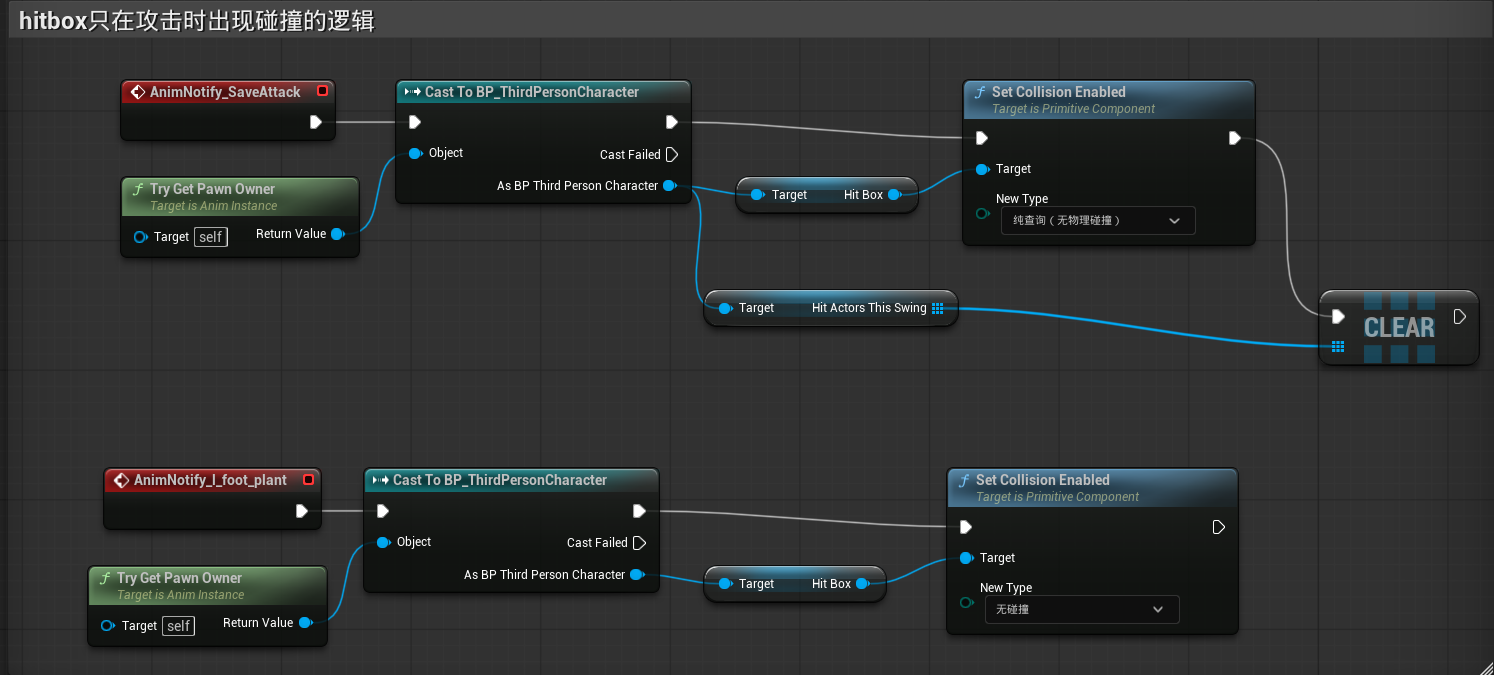The image size is (1494, 675).
Task: Click the Cast Failed execution pin on top cast node
Action: (x=671, y=154)
